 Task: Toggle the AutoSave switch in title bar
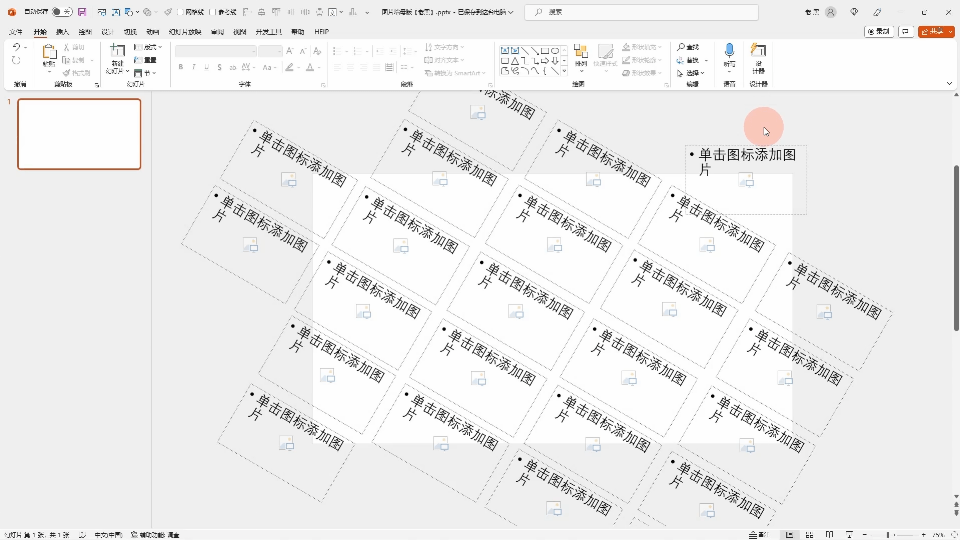(x=61, y=12)
